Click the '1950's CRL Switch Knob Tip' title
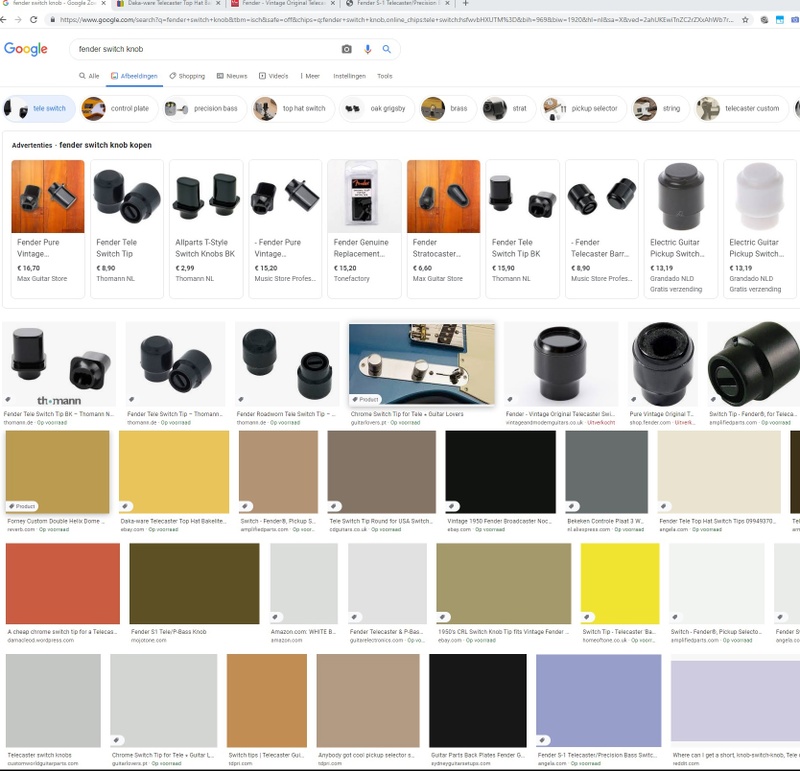The width and height of the screenshot is (800, 771). 504,632
